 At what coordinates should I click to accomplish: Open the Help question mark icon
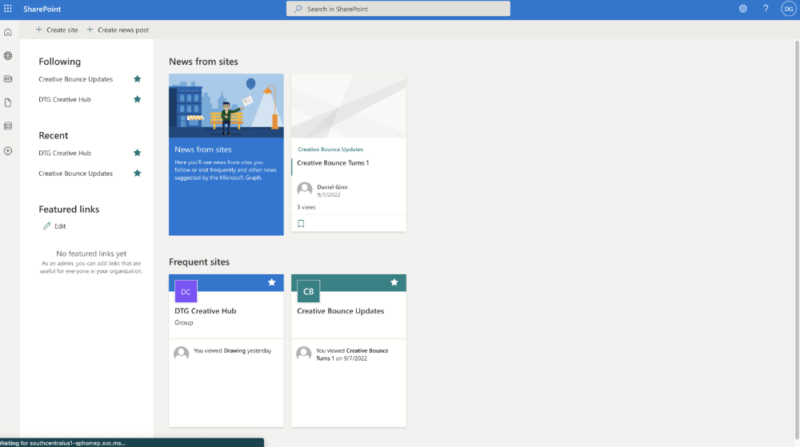point(766,9)
